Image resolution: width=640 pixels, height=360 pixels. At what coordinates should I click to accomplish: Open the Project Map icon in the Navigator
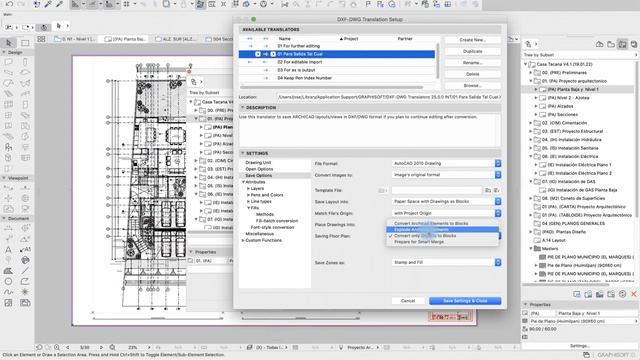[600, 44]
